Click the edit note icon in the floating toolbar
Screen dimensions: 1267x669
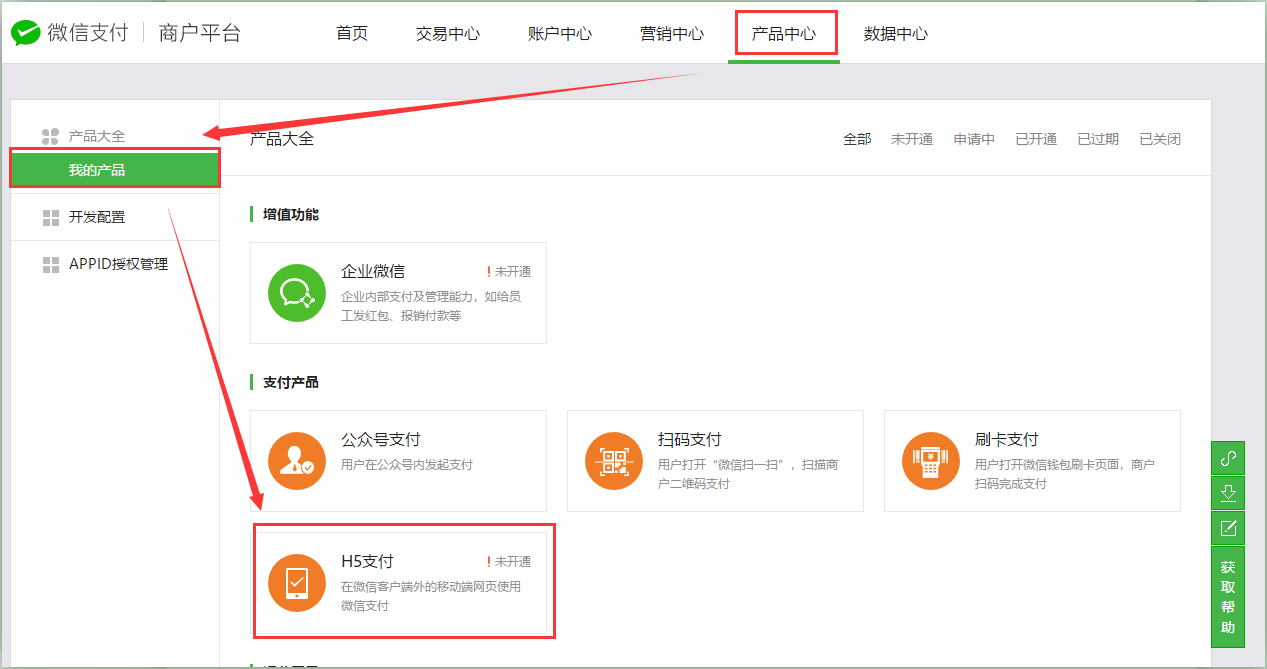pyautogui.click(x=1228, y=527)
